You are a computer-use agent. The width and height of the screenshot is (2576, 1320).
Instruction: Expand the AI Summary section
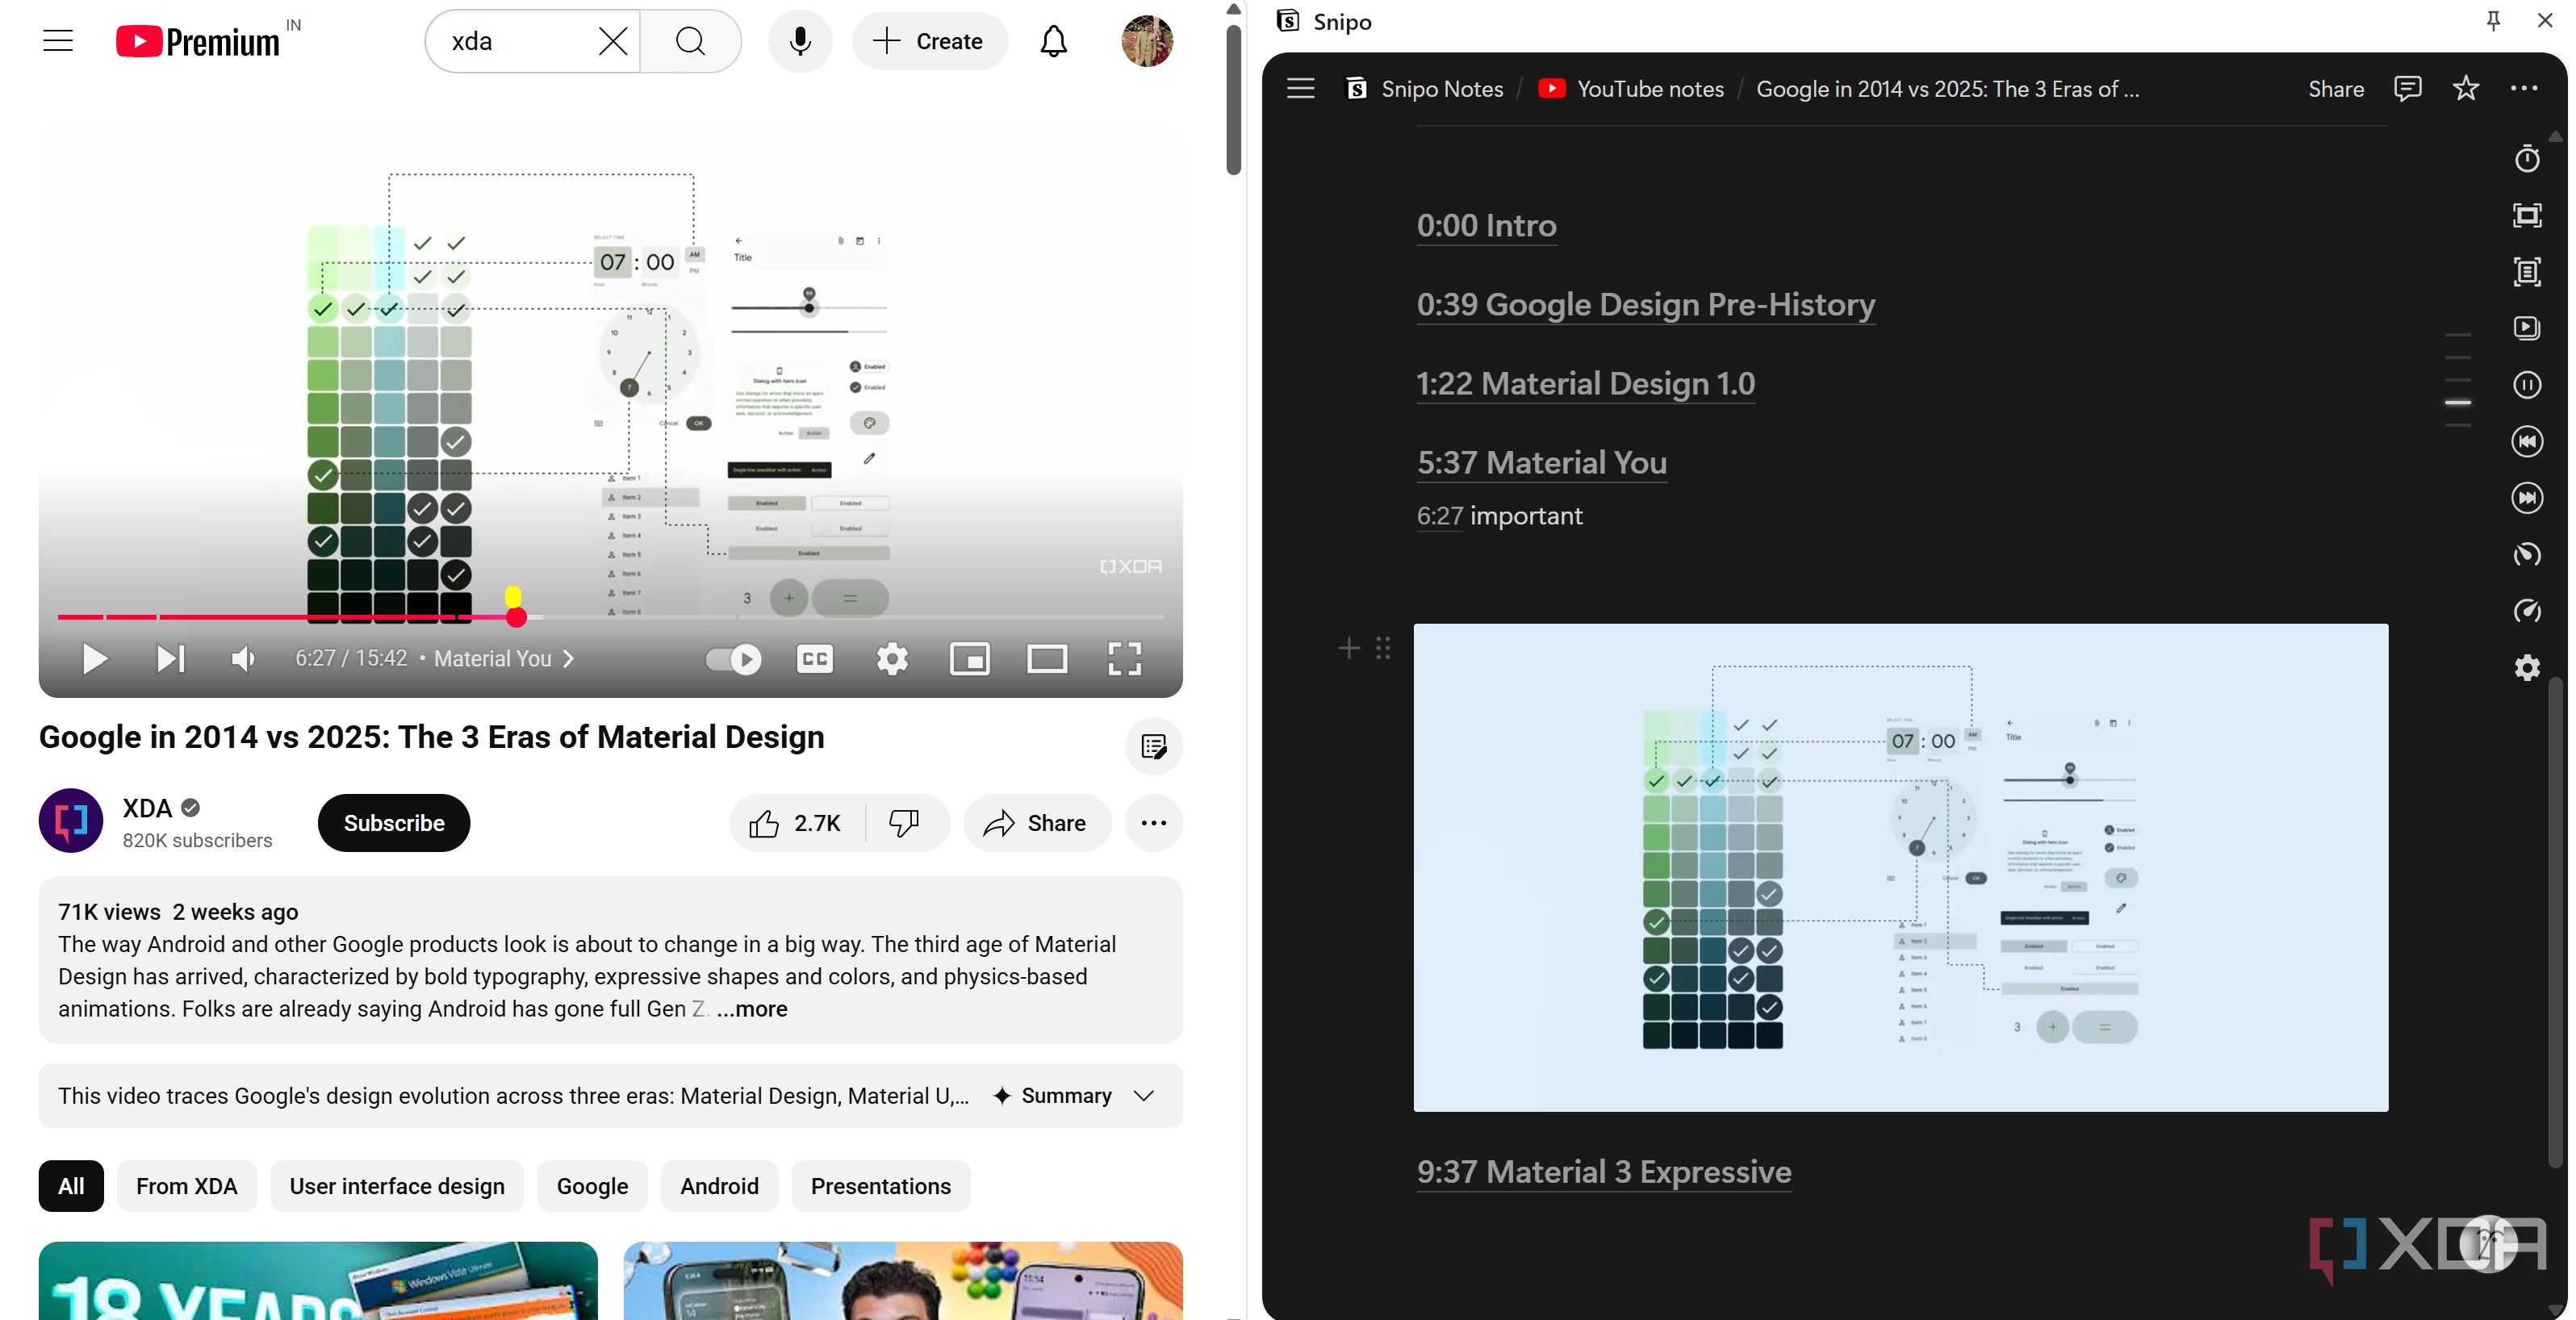coord(1073,1096)
